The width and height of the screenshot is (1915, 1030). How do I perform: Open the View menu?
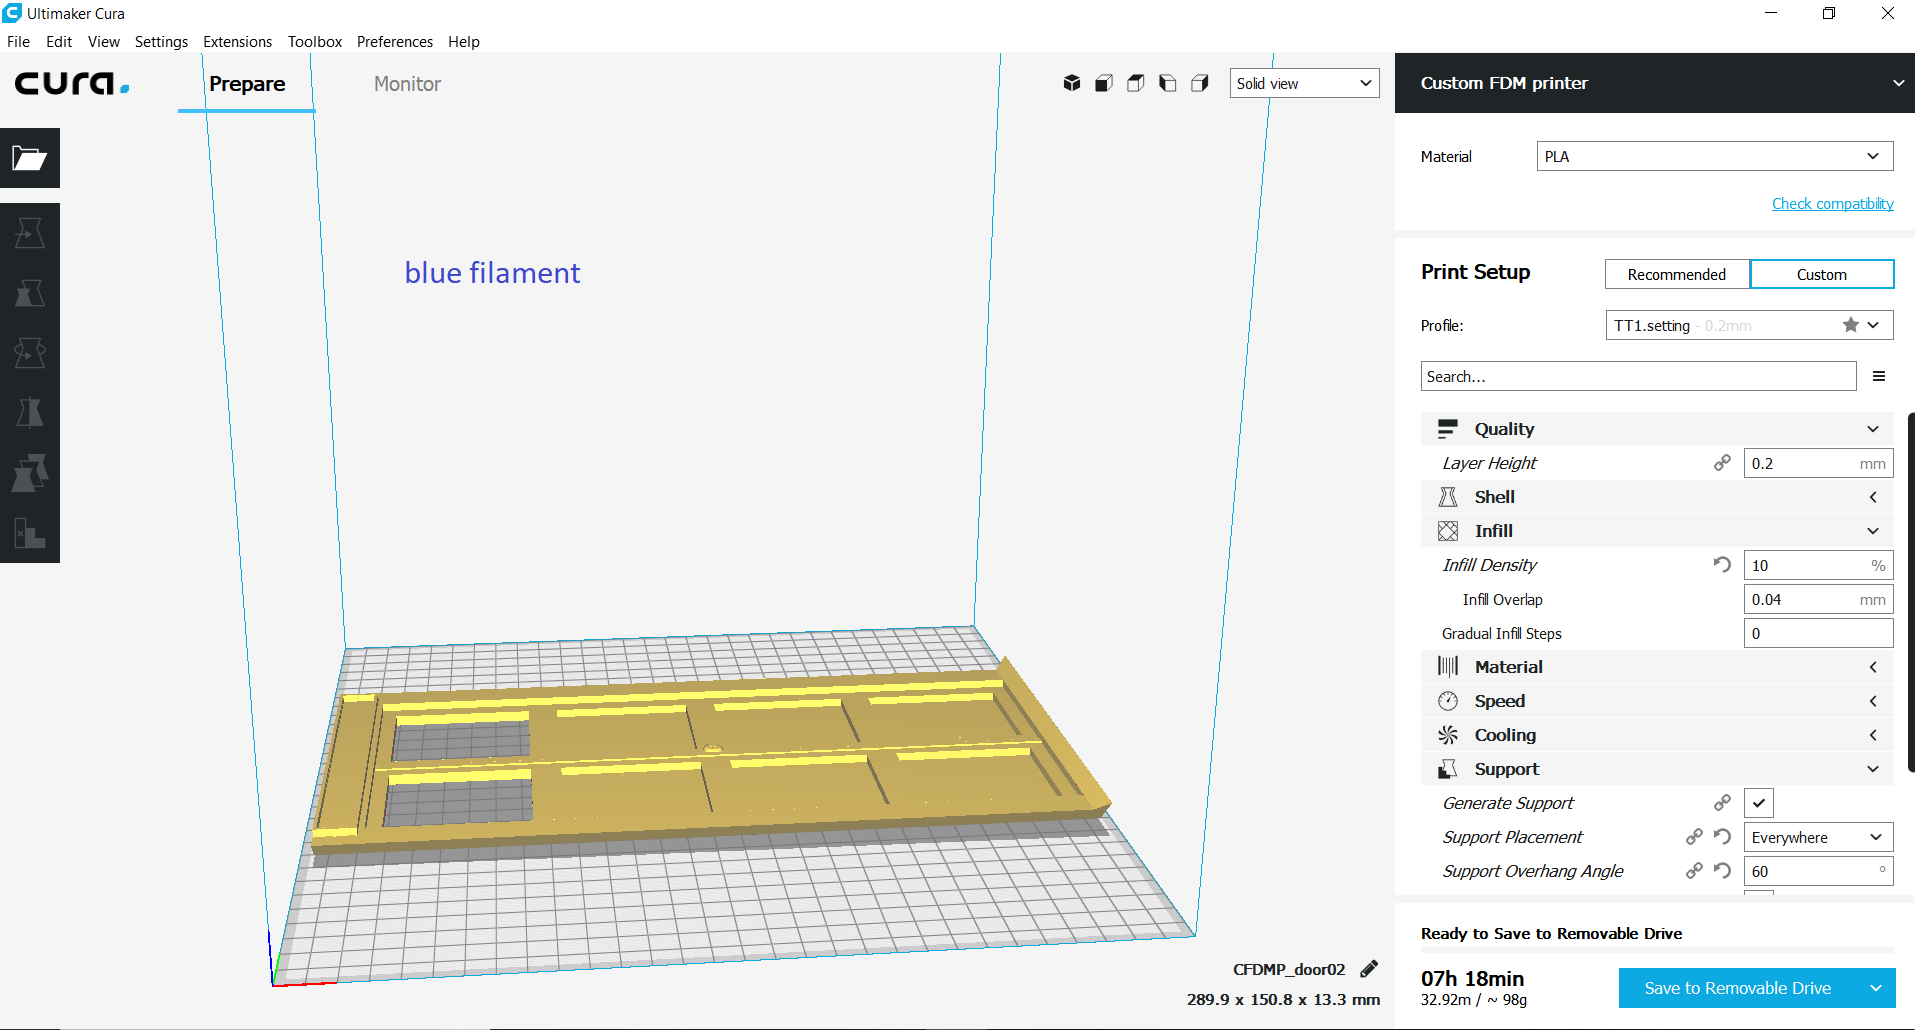pyautogui.click(x=104, y=41)
